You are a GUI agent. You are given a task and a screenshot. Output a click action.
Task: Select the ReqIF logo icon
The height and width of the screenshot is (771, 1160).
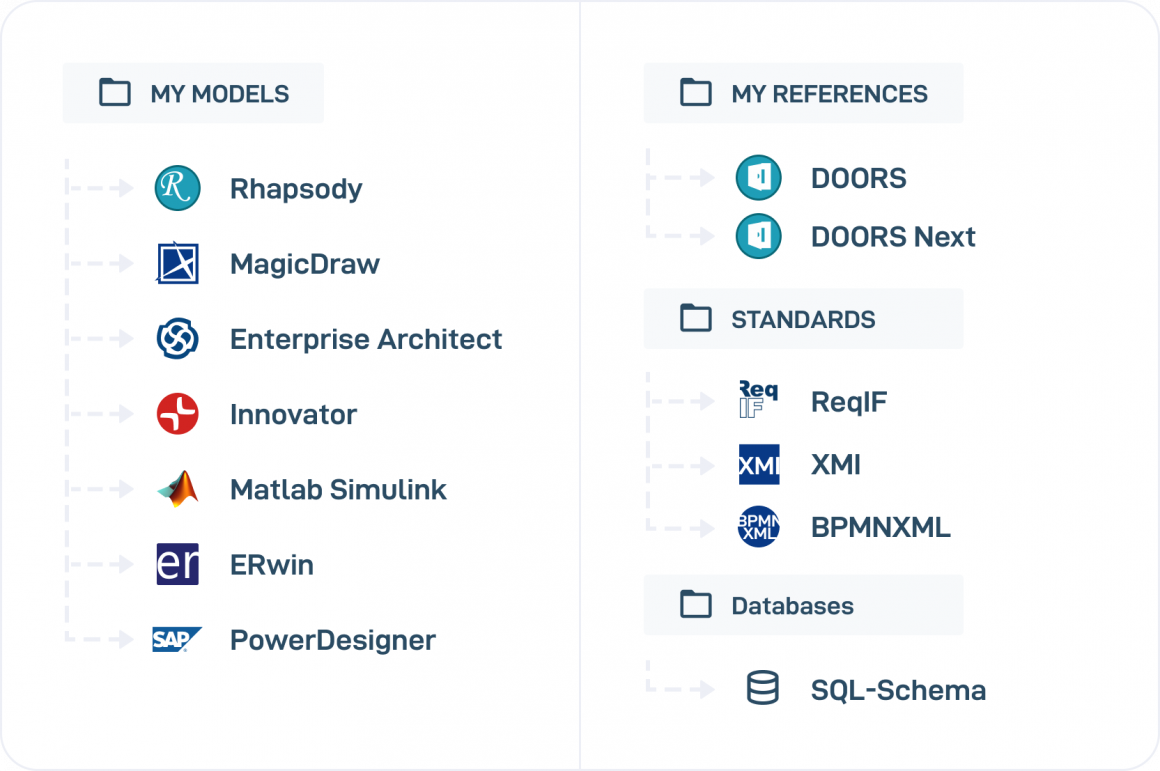758,401
